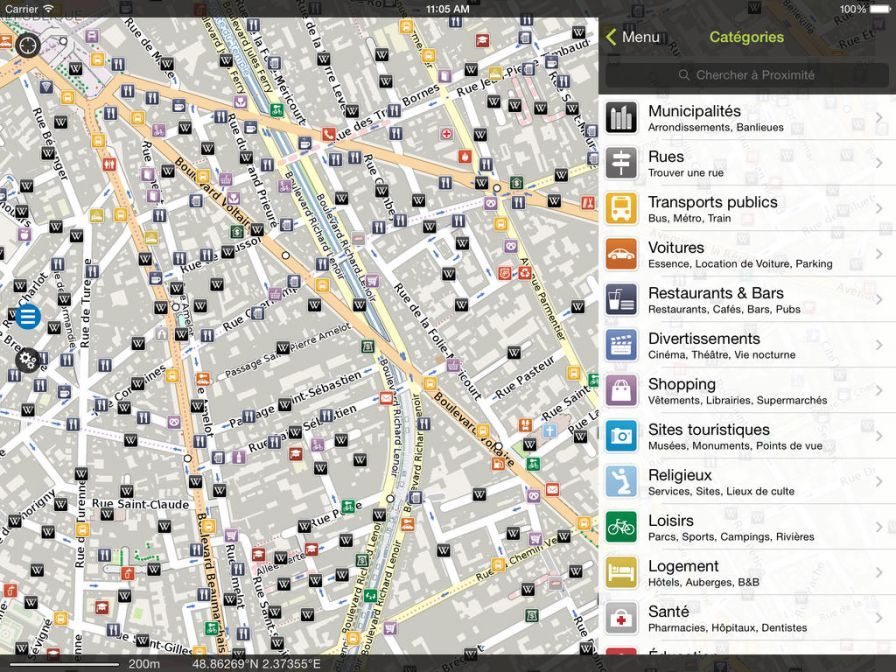This screenshot has height=672, width=896.
Task: Tap the Shopping bag icon
Action: [622, 390]
